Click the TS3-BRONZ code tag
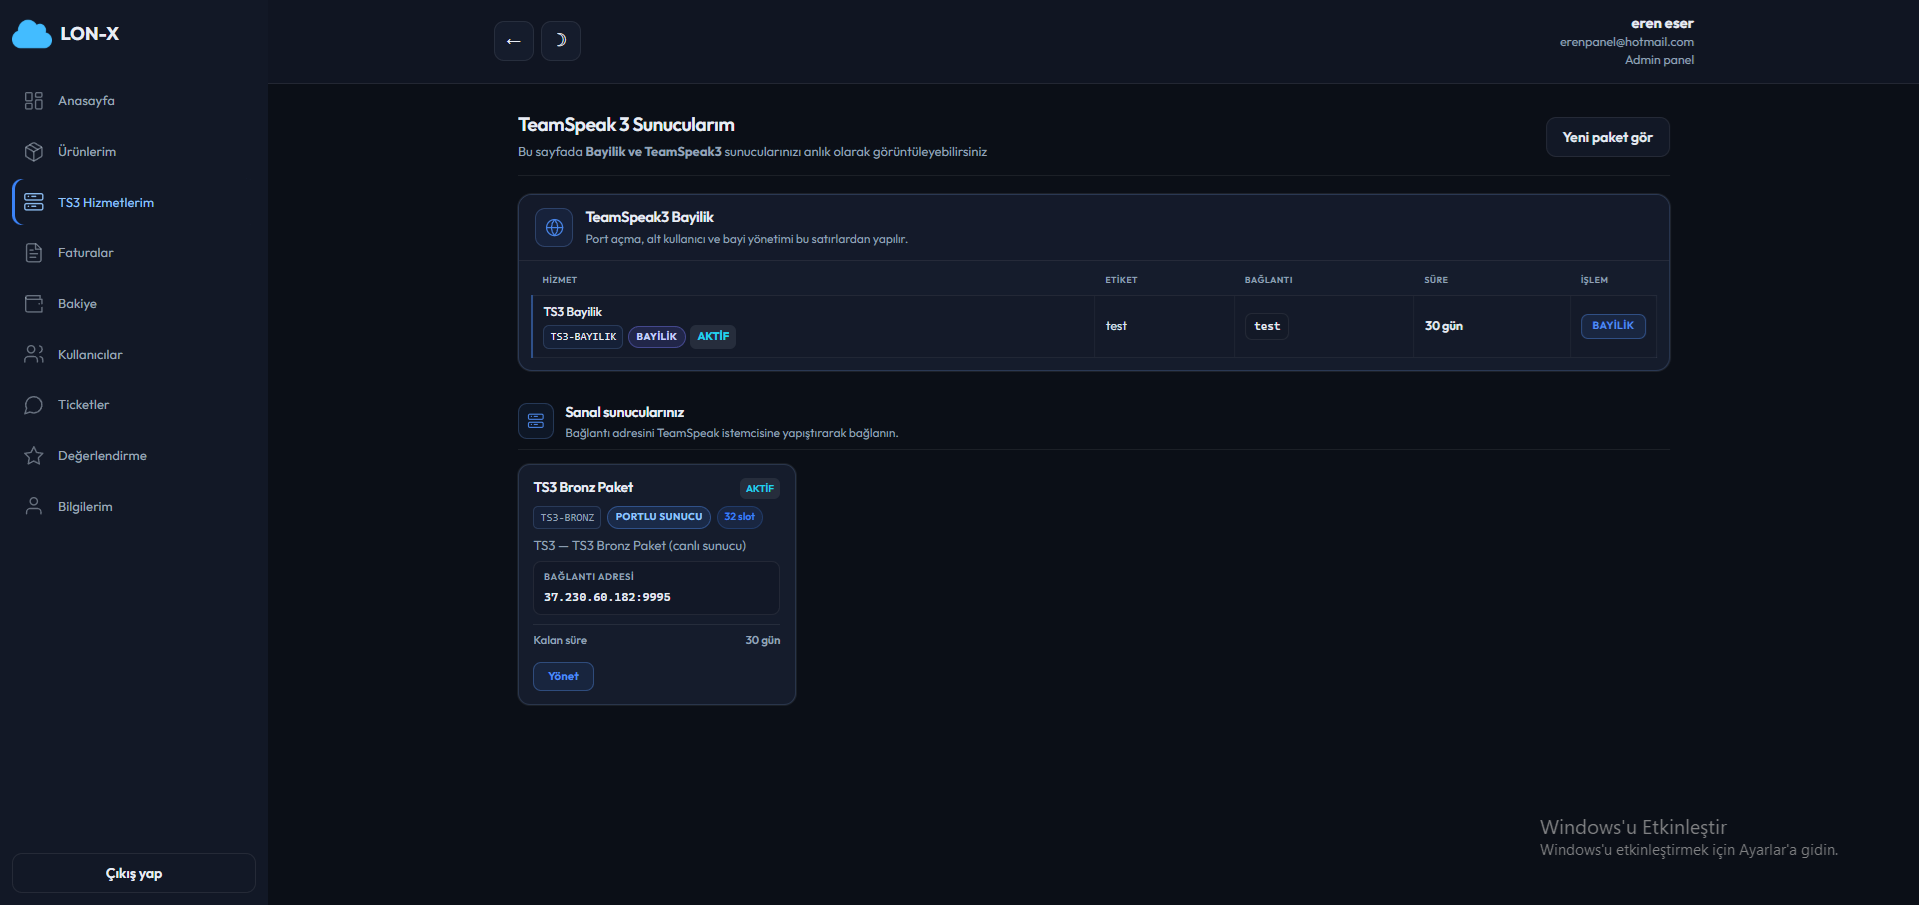The width and height of the screenshot is (1919, 905). 567,517
